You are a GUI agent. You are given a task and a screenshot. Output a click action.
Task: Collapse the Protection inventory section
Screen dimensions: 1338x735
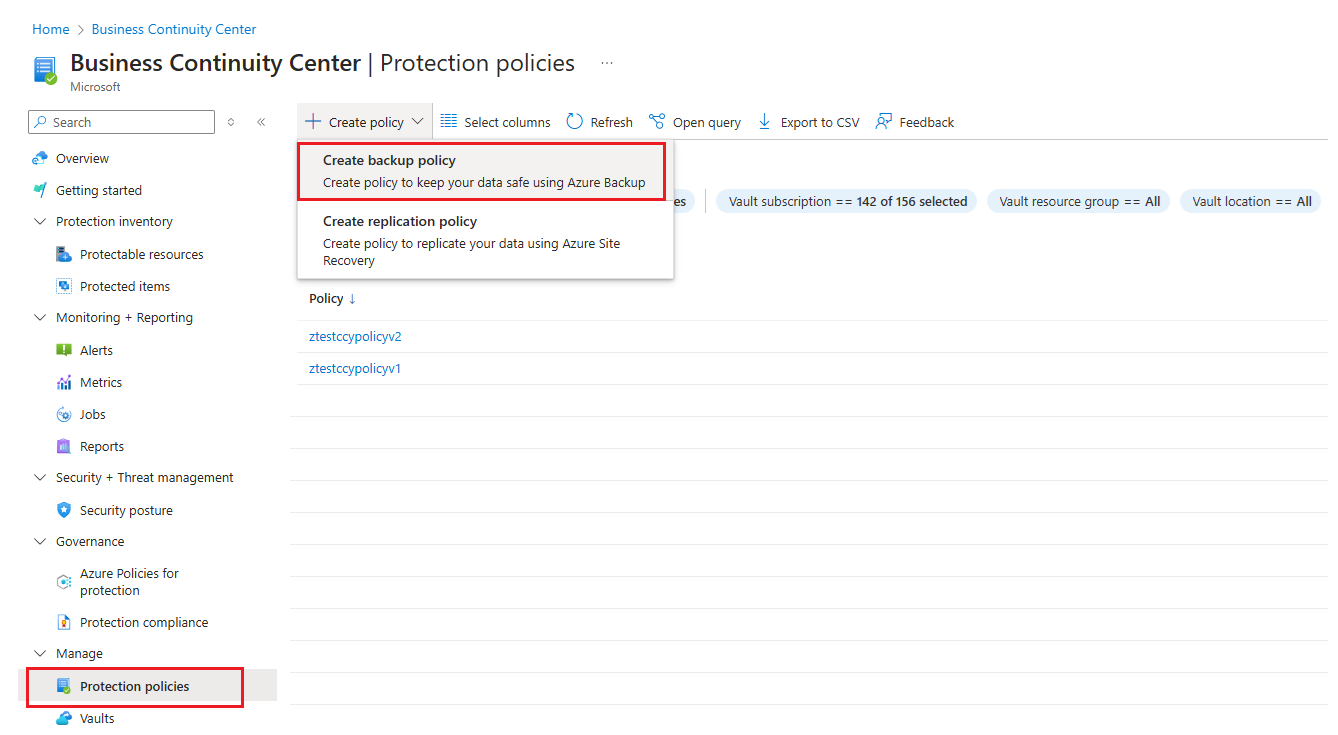40,222
